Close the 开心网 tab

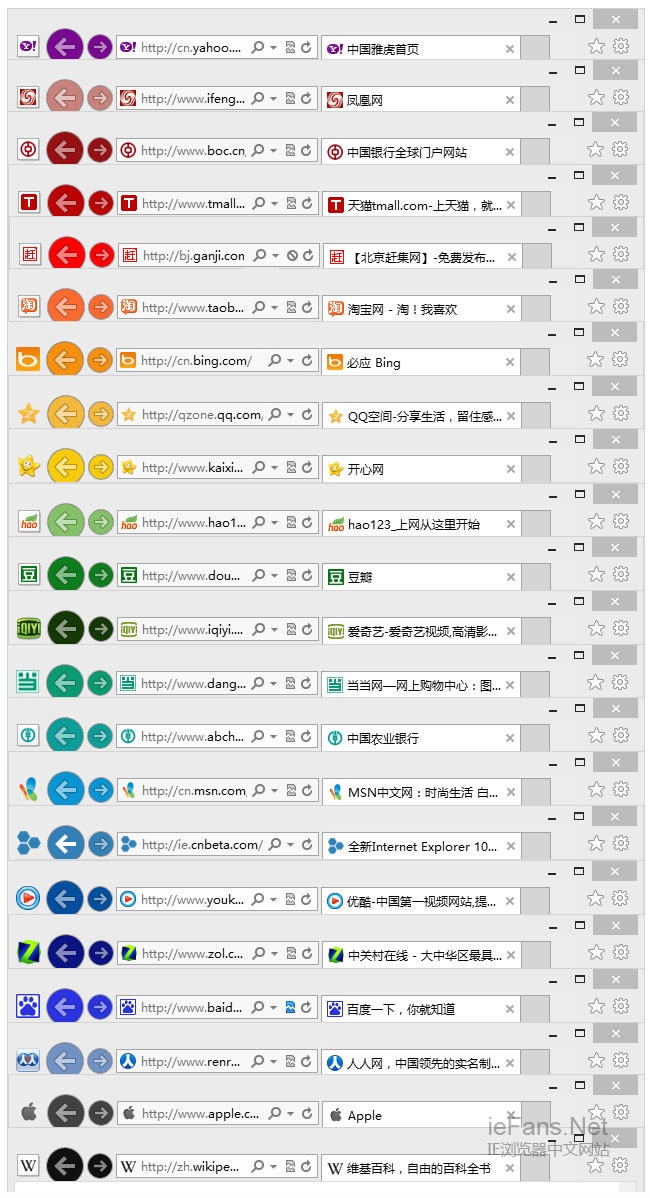510,468
